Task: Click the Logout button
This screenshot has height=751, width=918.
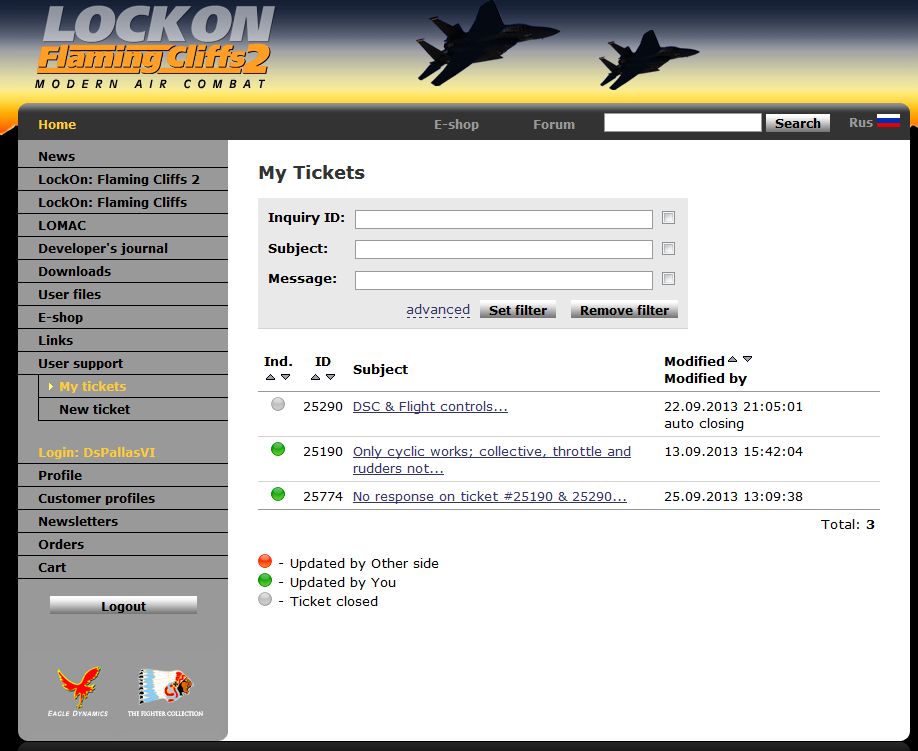Action: [x=123, y=605]
